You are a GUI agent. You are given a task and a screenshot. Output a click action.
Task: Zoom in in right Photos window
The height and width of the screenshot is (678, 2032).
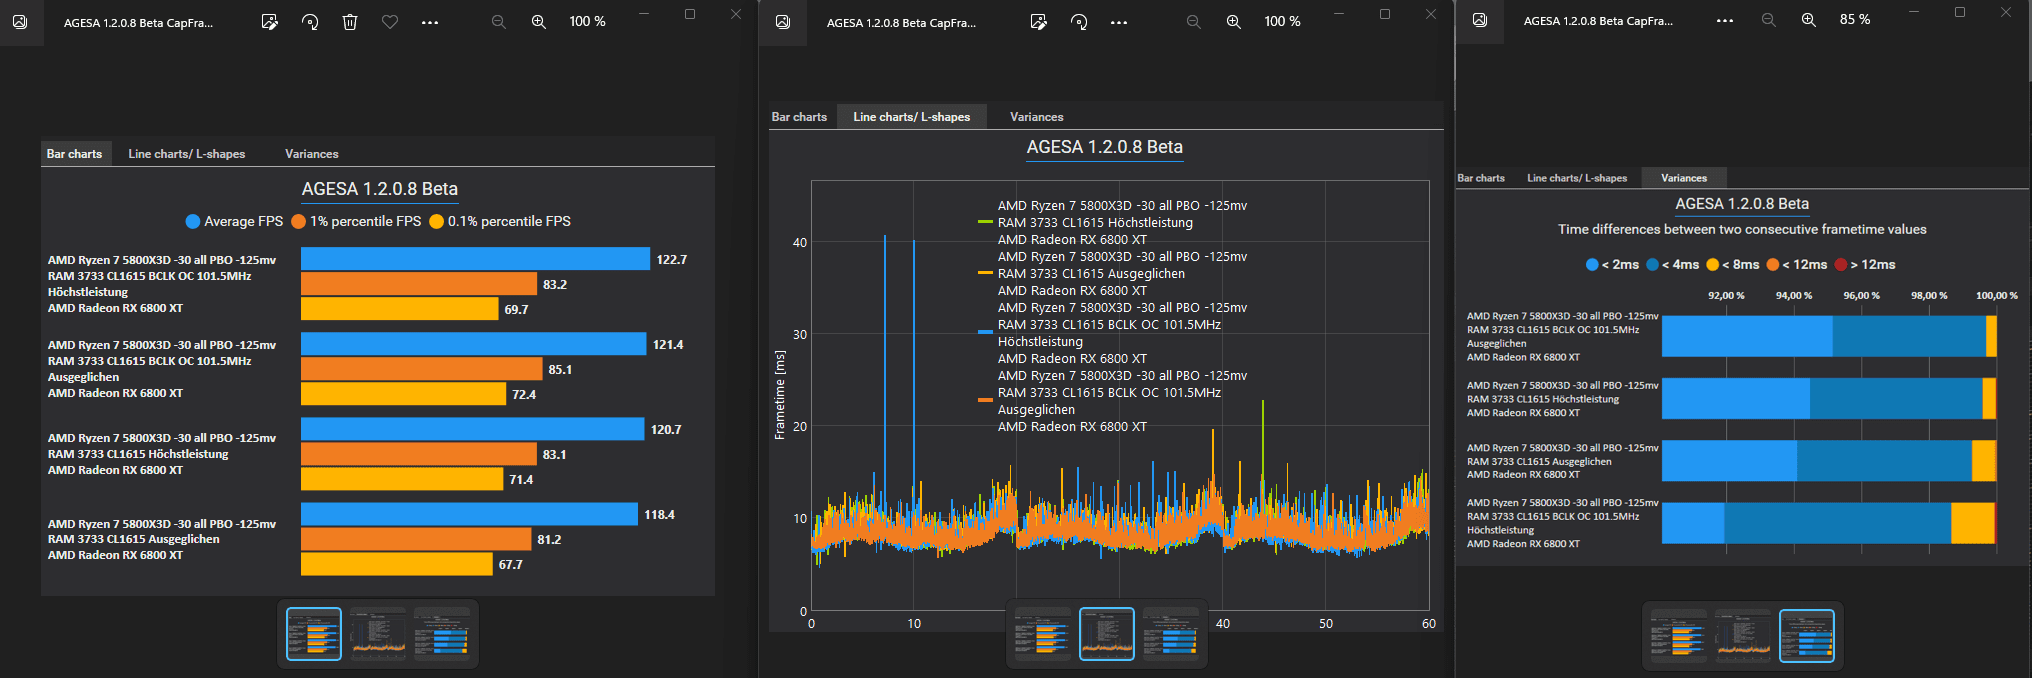pos(1809,20)
